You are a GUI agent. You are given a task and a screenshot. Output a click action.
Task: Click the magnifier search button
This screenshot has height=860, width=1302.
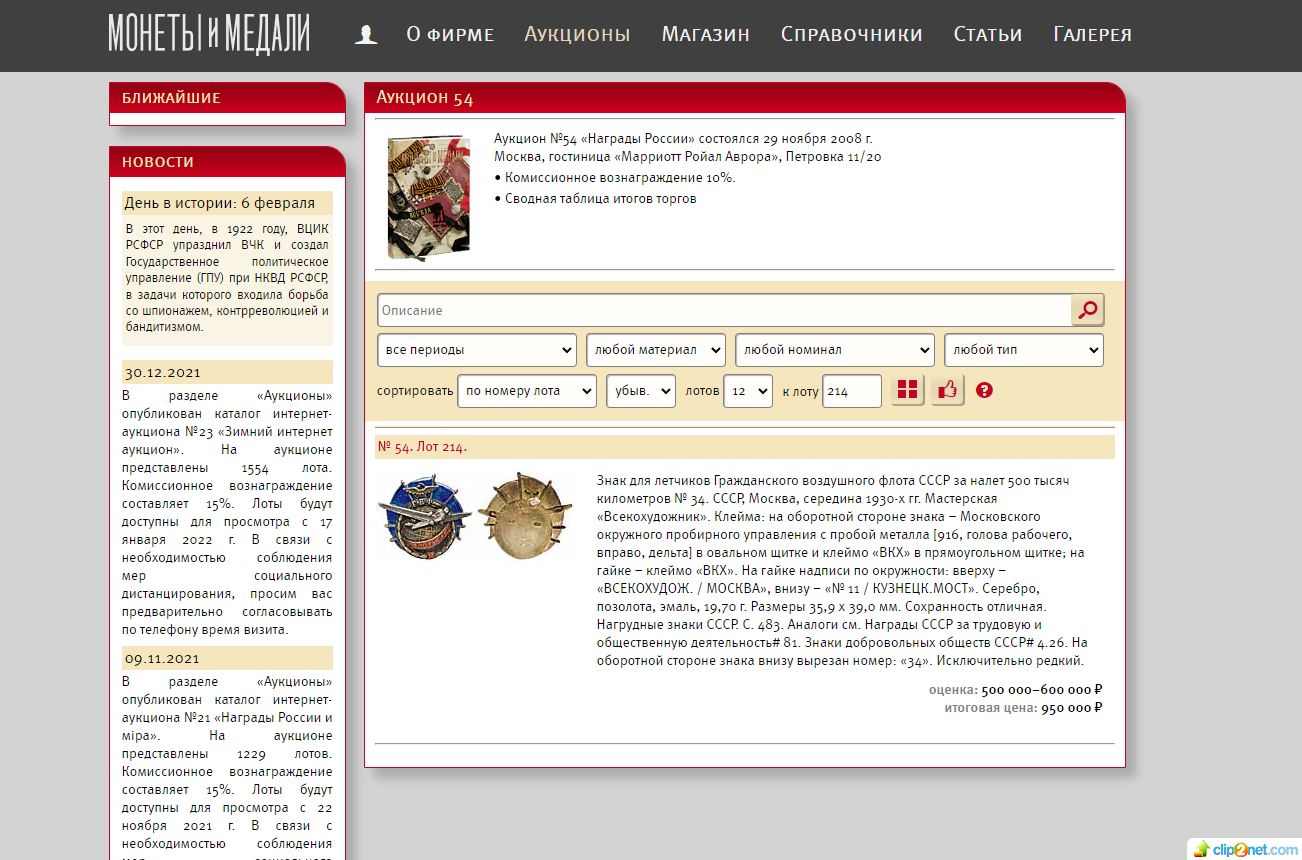point(1087,310)
